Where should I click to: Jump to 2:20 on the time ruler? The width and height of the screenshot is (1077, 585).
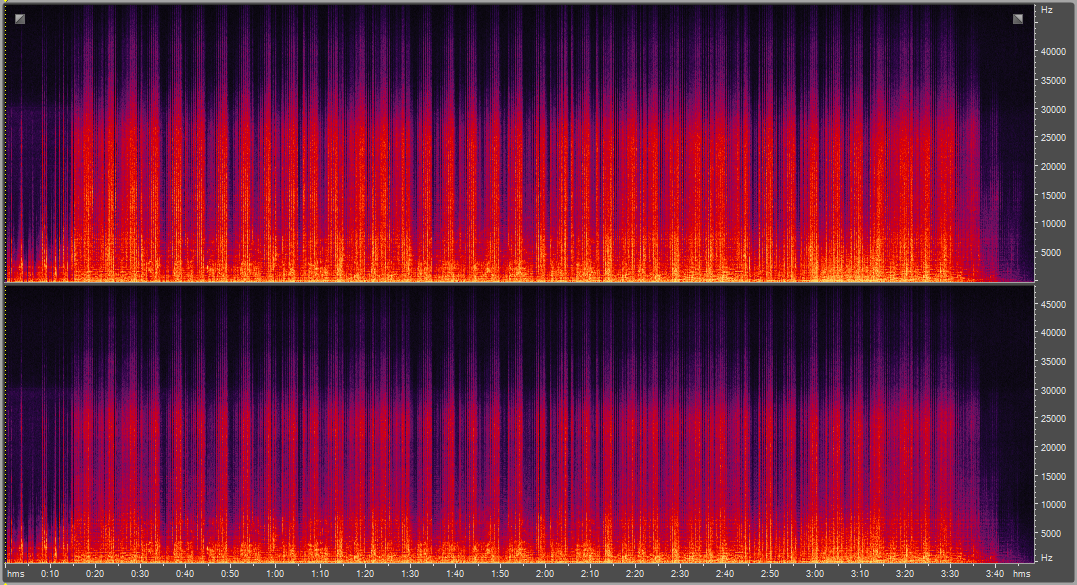(x=635, y=574)
